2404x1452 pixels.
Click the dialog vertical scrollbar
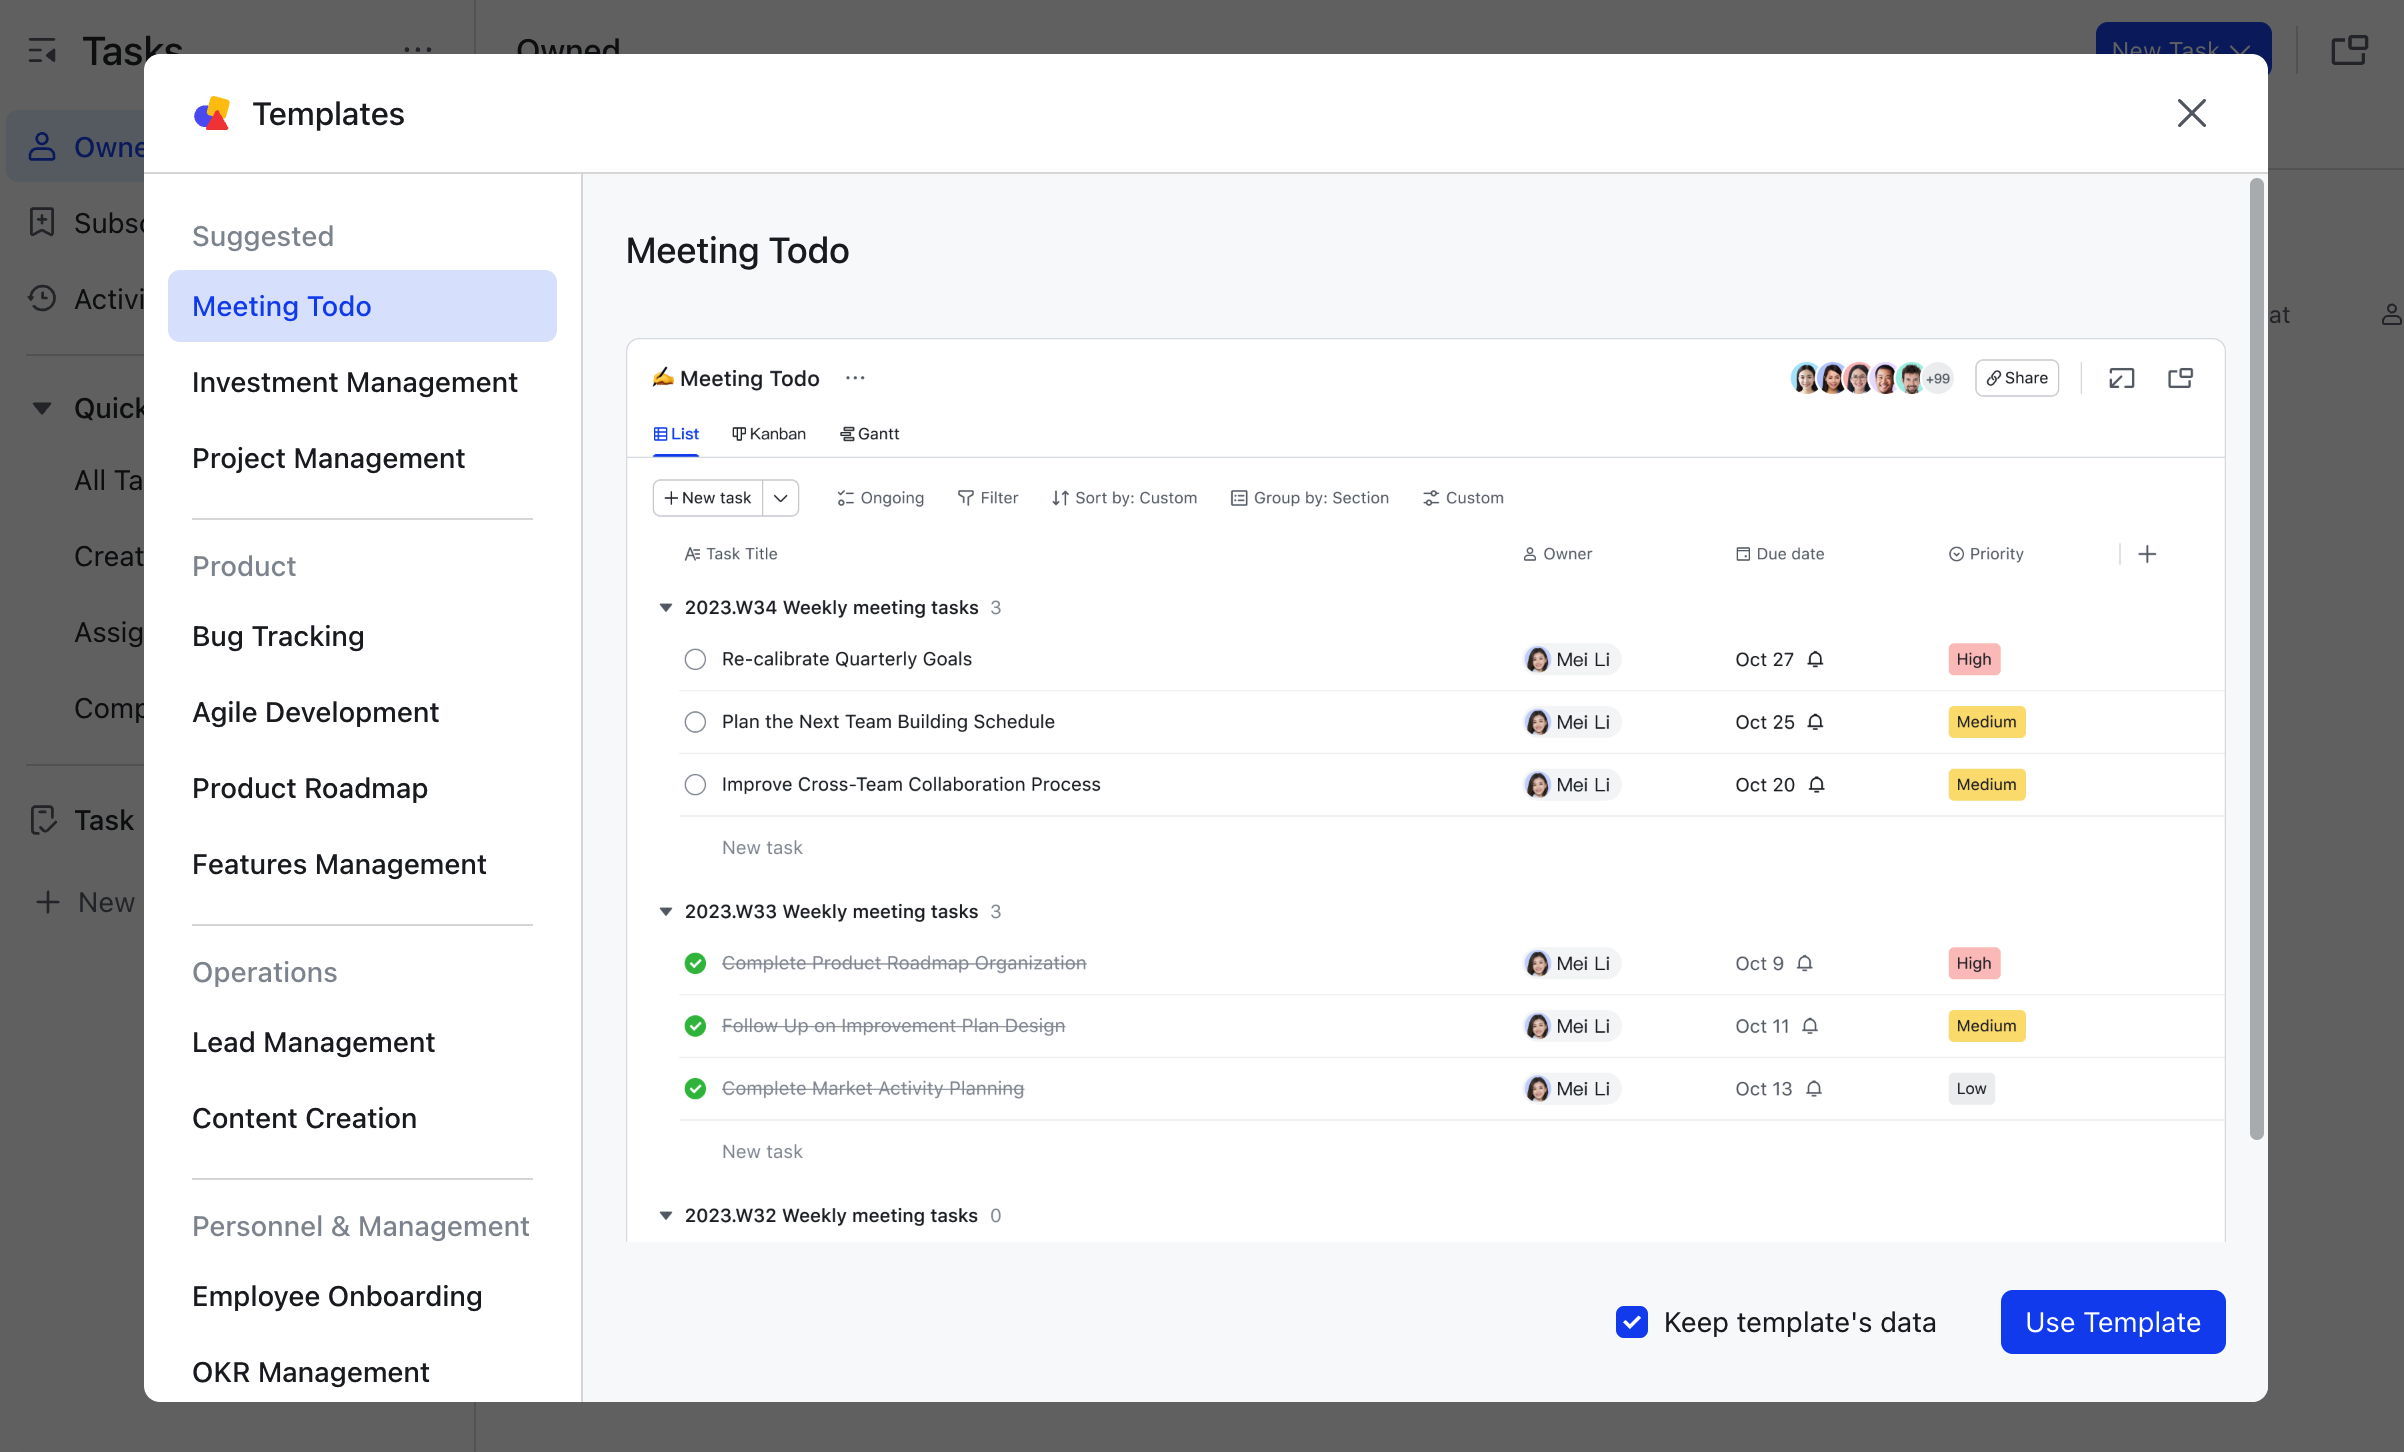pyautogui.click(x=2256, y=659)
